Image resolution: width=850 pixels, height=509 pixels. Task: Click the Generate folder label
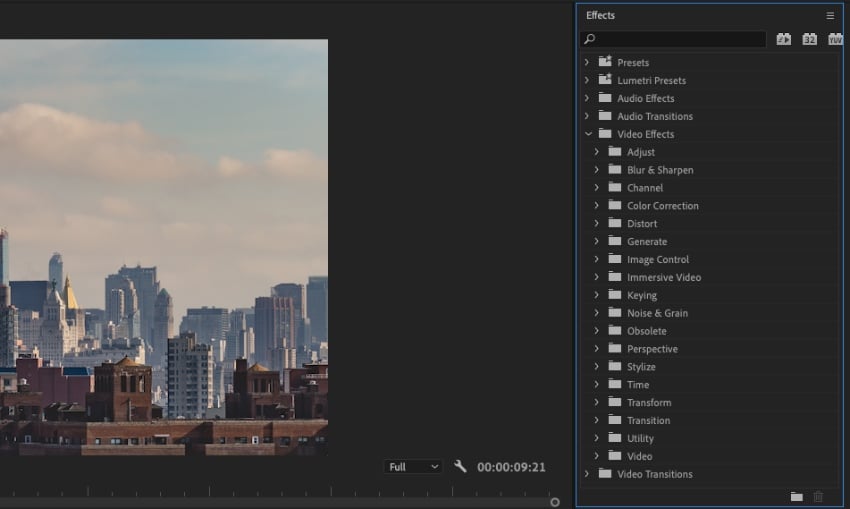click(x=647, y=242)
